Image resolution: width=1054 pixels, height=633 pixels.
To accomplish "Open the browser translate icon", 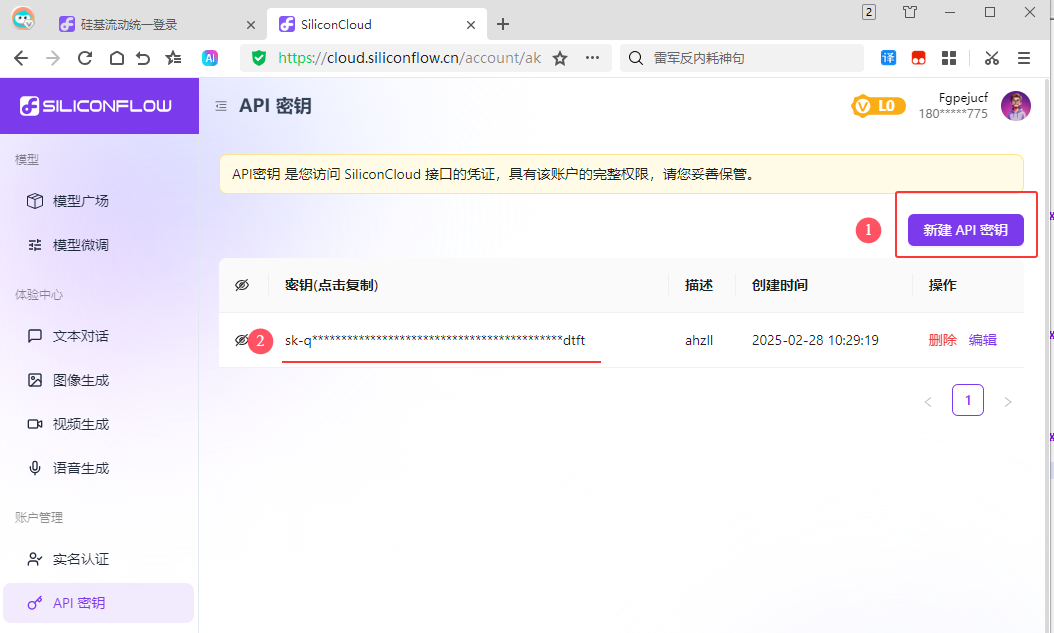I will tap(888, 58).
